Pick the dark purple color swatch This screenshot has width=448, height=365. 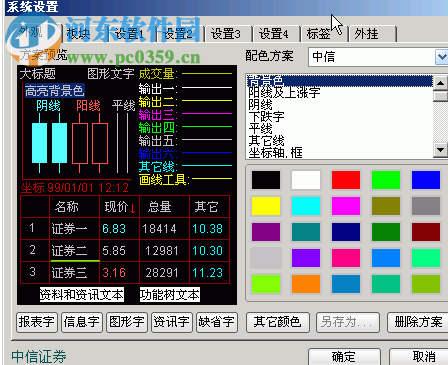pyautogui.click(x=266, y=232)
